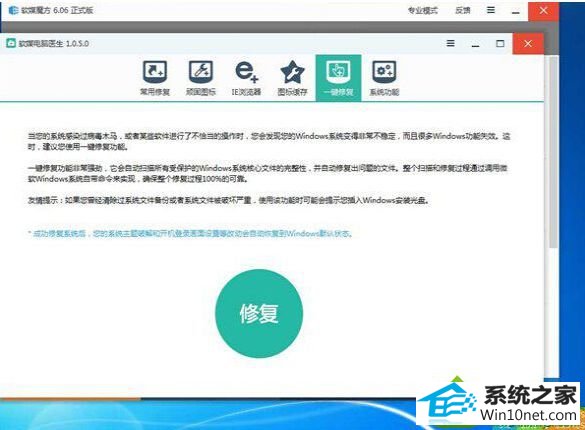The image size is (585, 430).
Task: Open the 系统功能 gears tab
Action: pos(384,78)
